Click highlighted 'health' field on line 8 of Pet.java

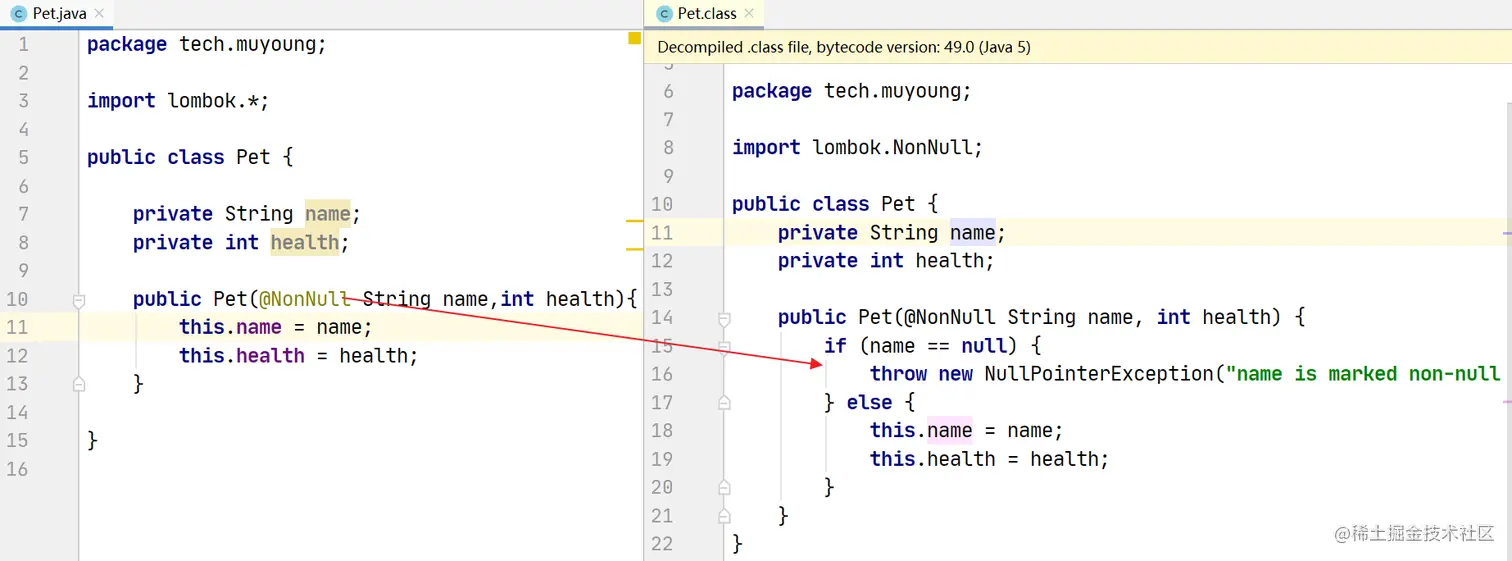(x=305, y=242)
